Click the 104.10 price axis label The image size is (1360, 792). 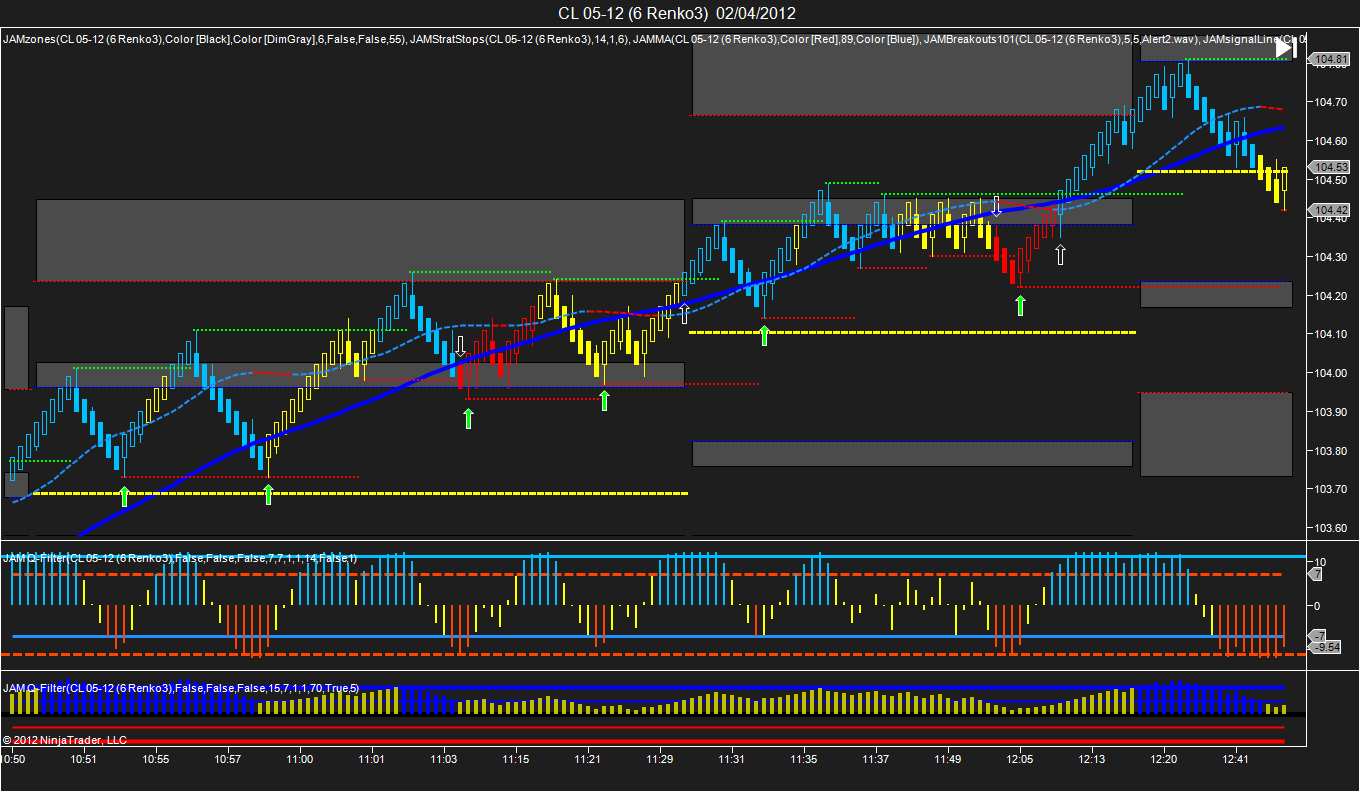point(1329,334)
